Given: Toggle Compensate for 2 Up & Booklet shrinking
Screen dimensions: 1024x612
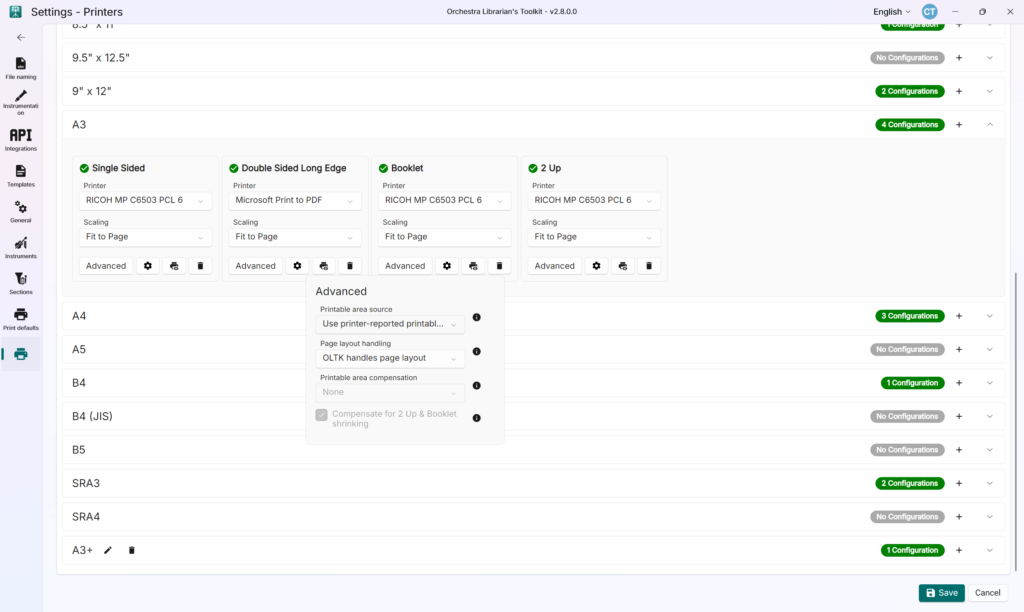Looking at the screenshot, I should [321, 415].
